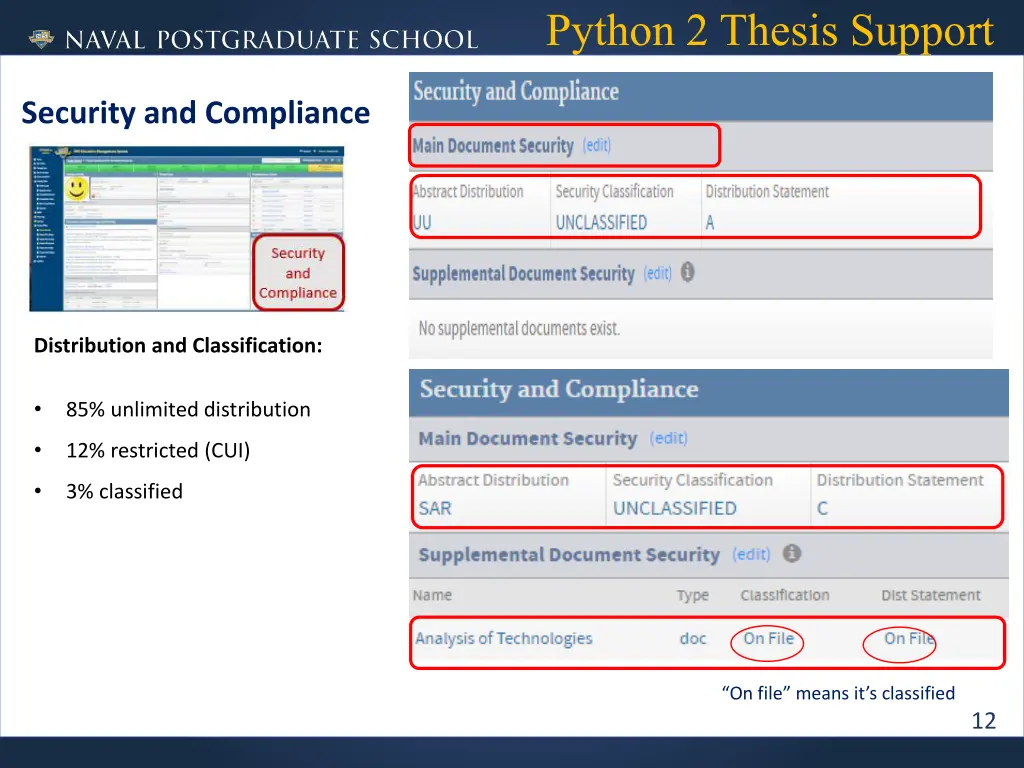Click the dashboard screenshot thumbnail
This screenshot has height=768, width=1024.
187,229
